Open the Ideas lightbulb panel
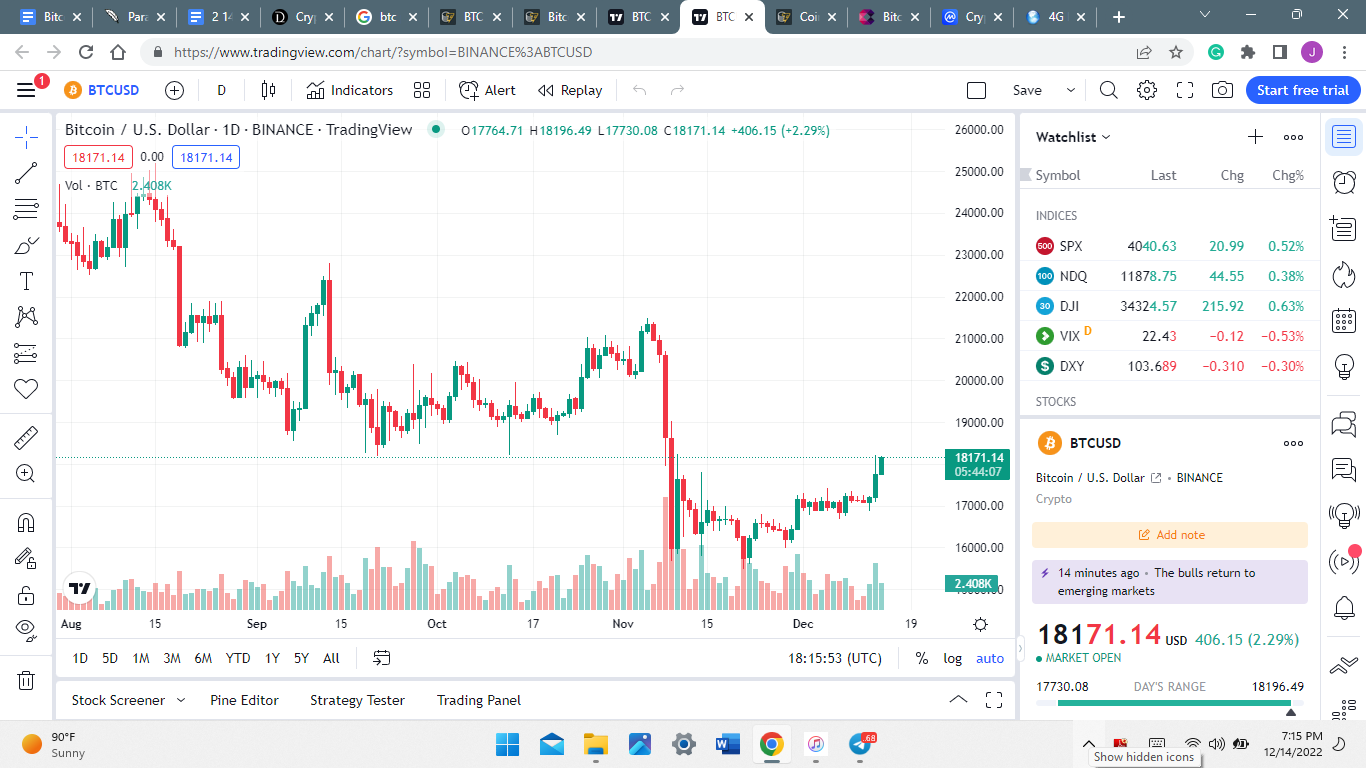 pos(1344,367)
